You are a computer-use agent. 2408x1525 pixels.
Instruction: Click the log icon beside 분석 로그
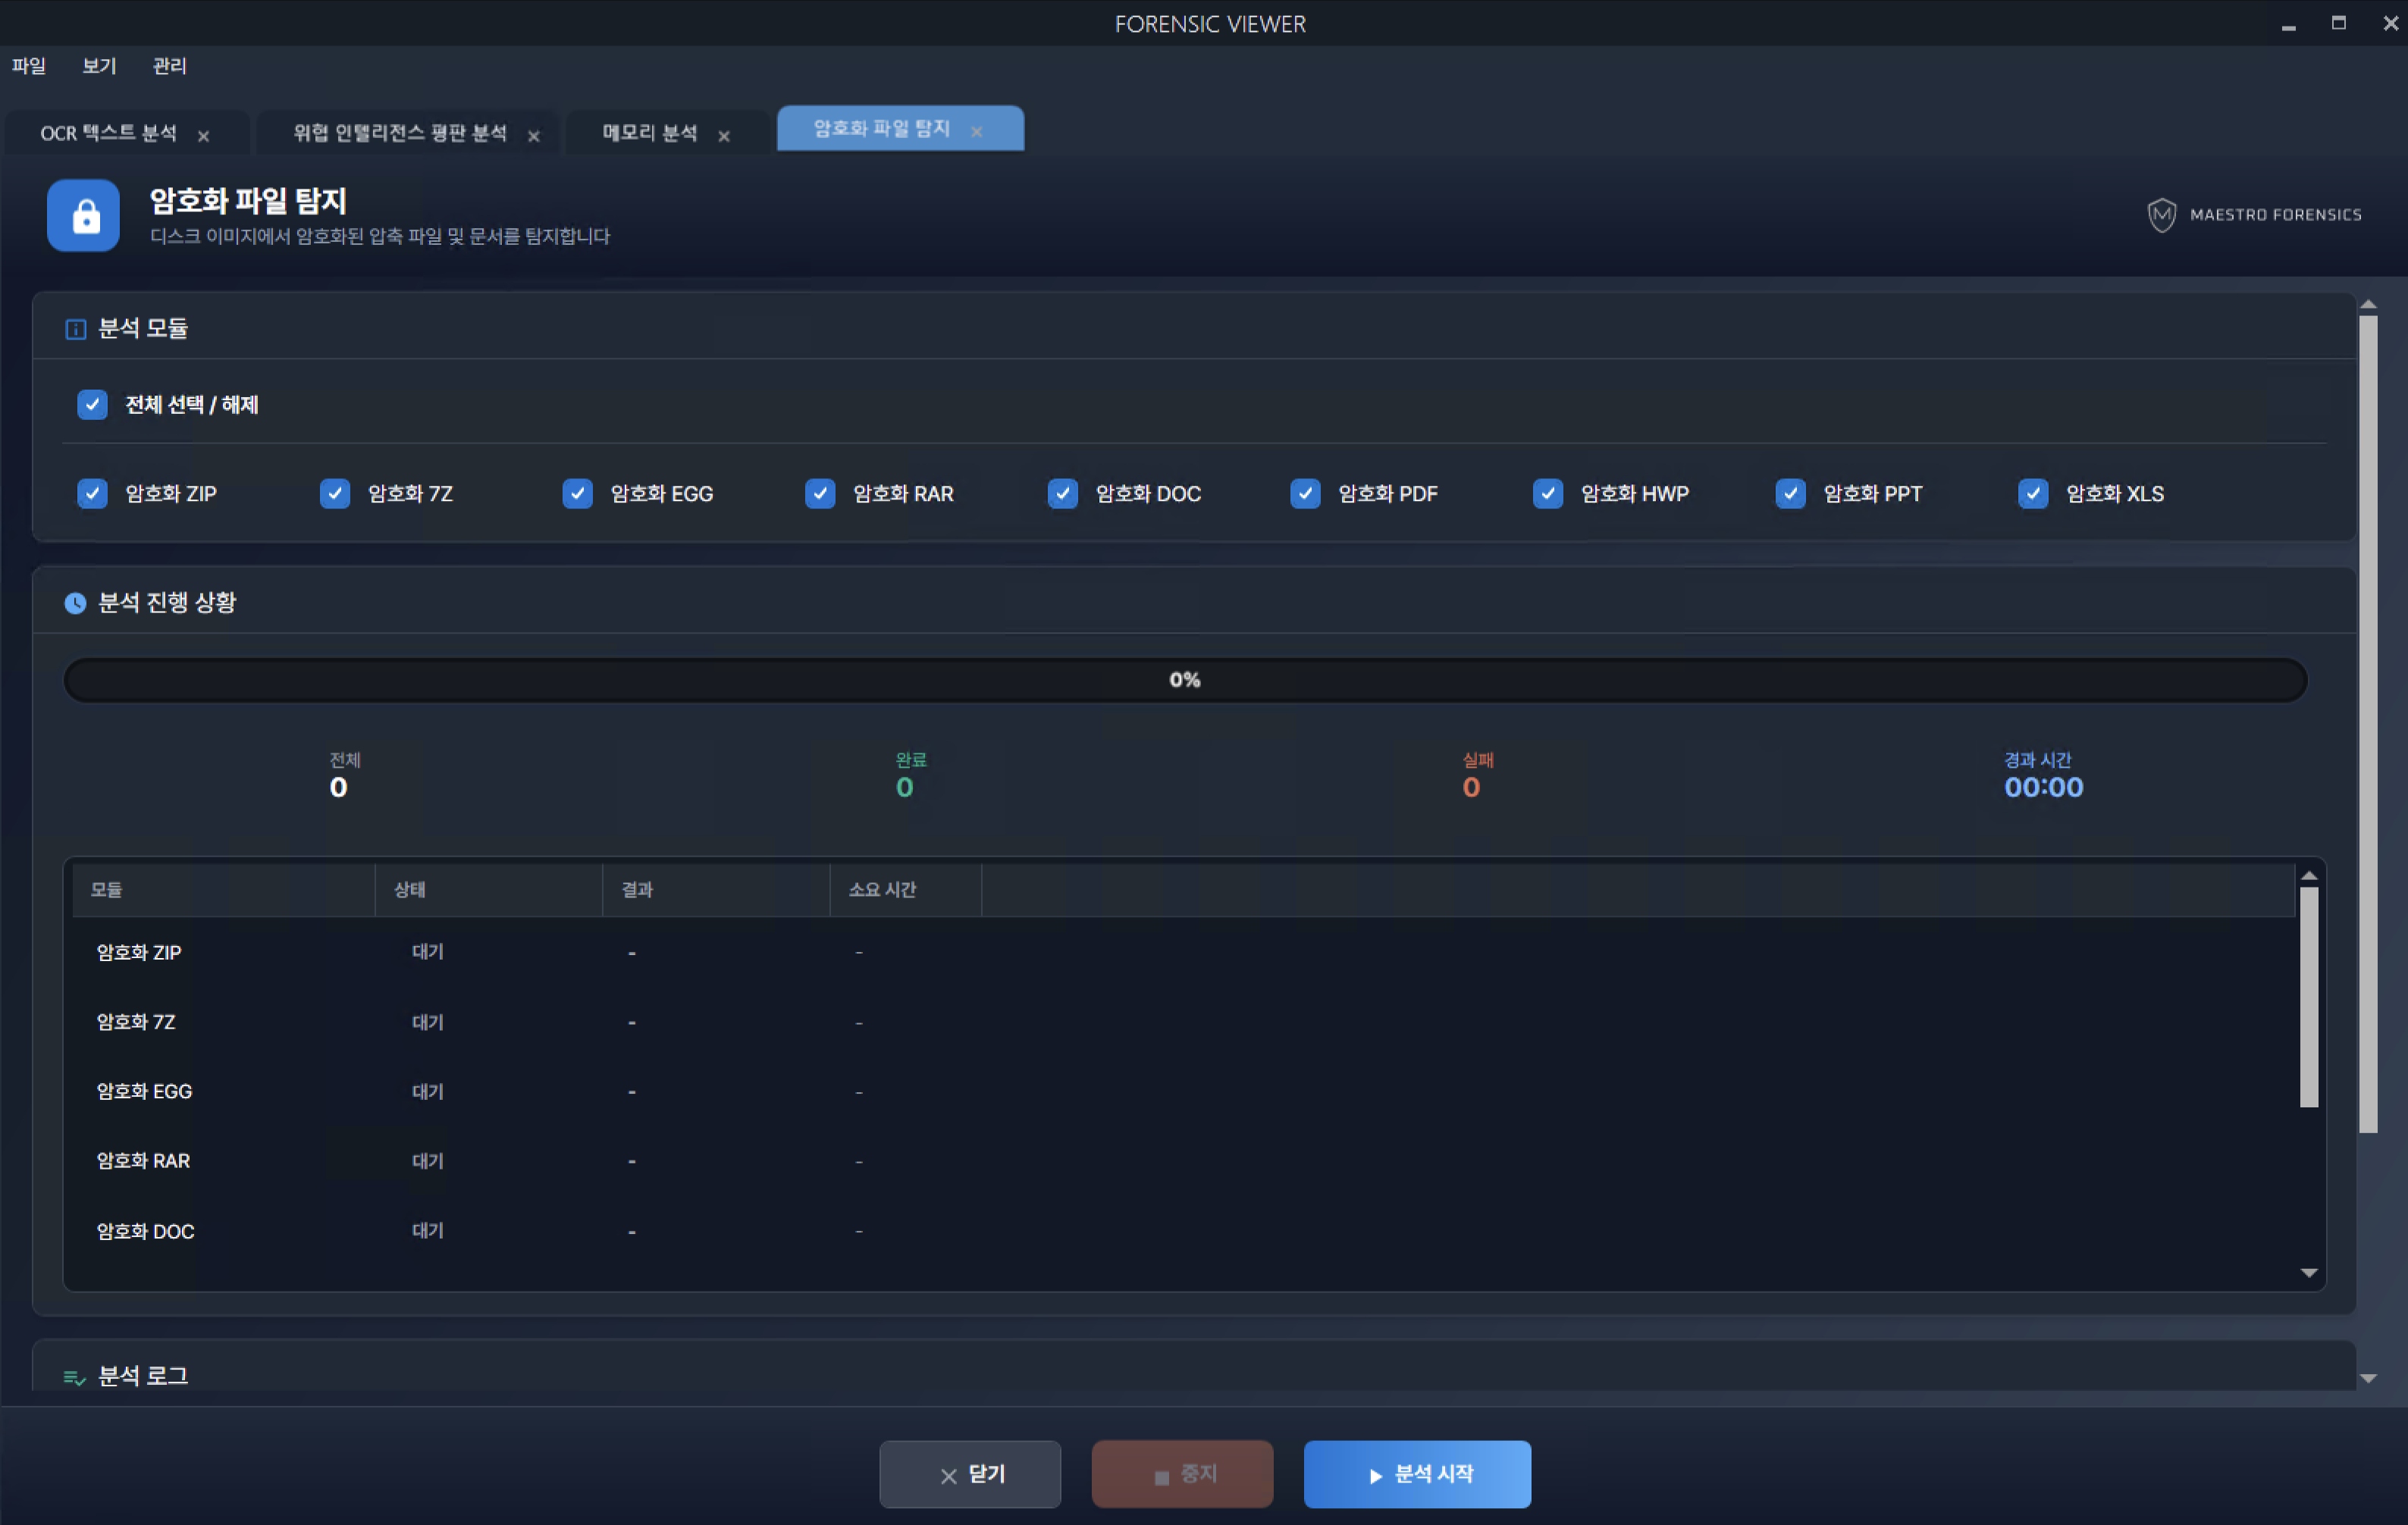(75, 1377)
